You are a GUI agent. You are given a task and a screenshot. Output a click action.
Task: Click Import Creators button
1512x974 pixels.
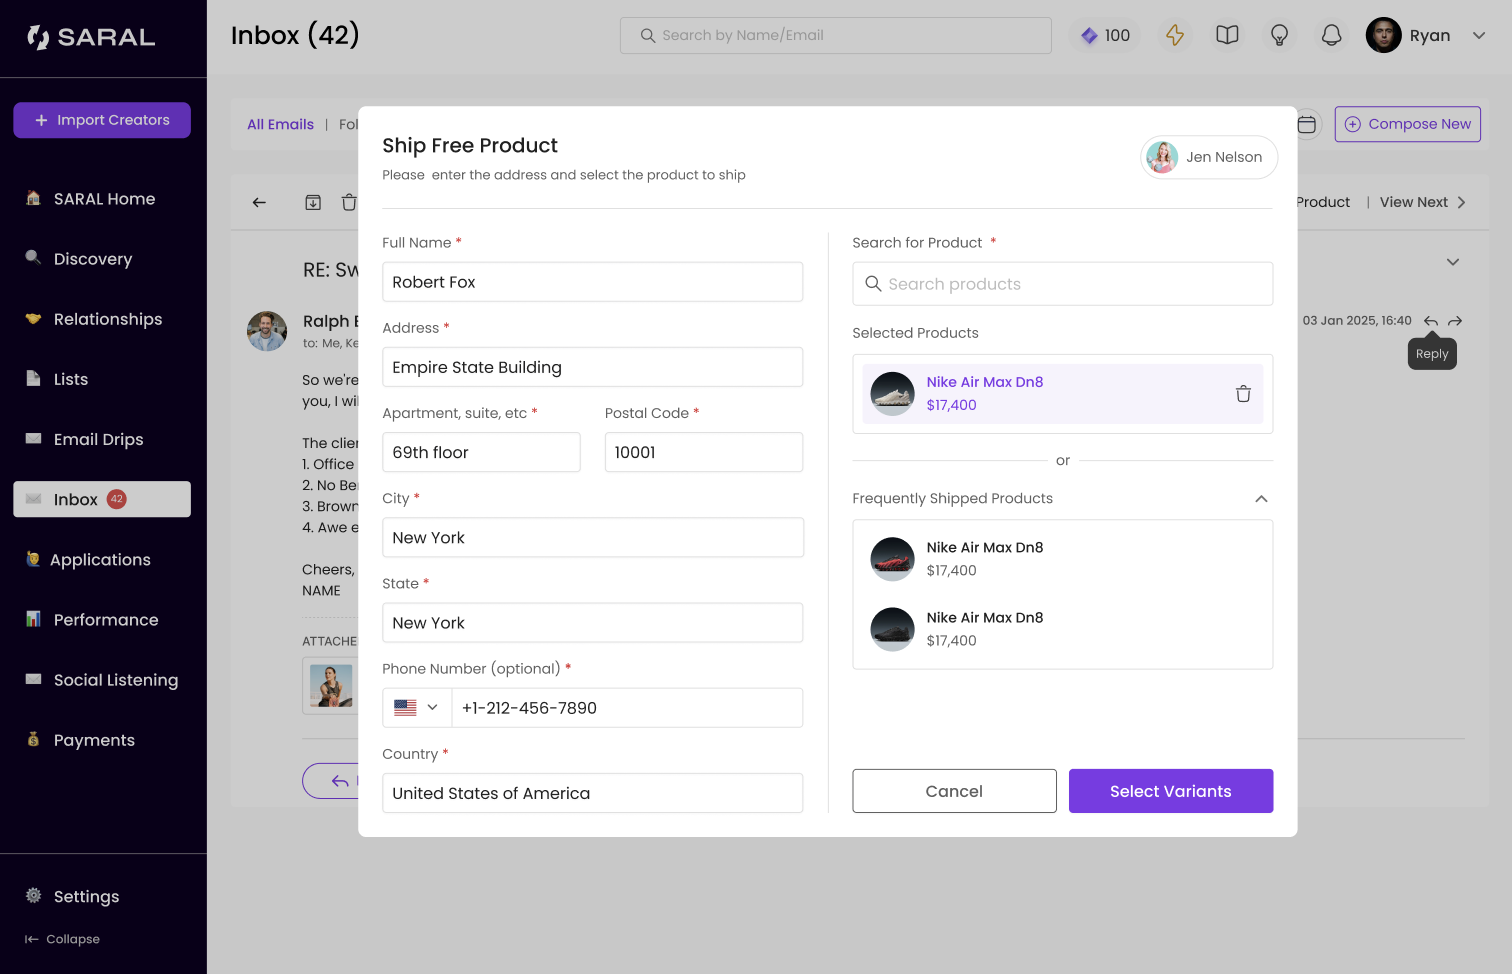tap(102, 120)
